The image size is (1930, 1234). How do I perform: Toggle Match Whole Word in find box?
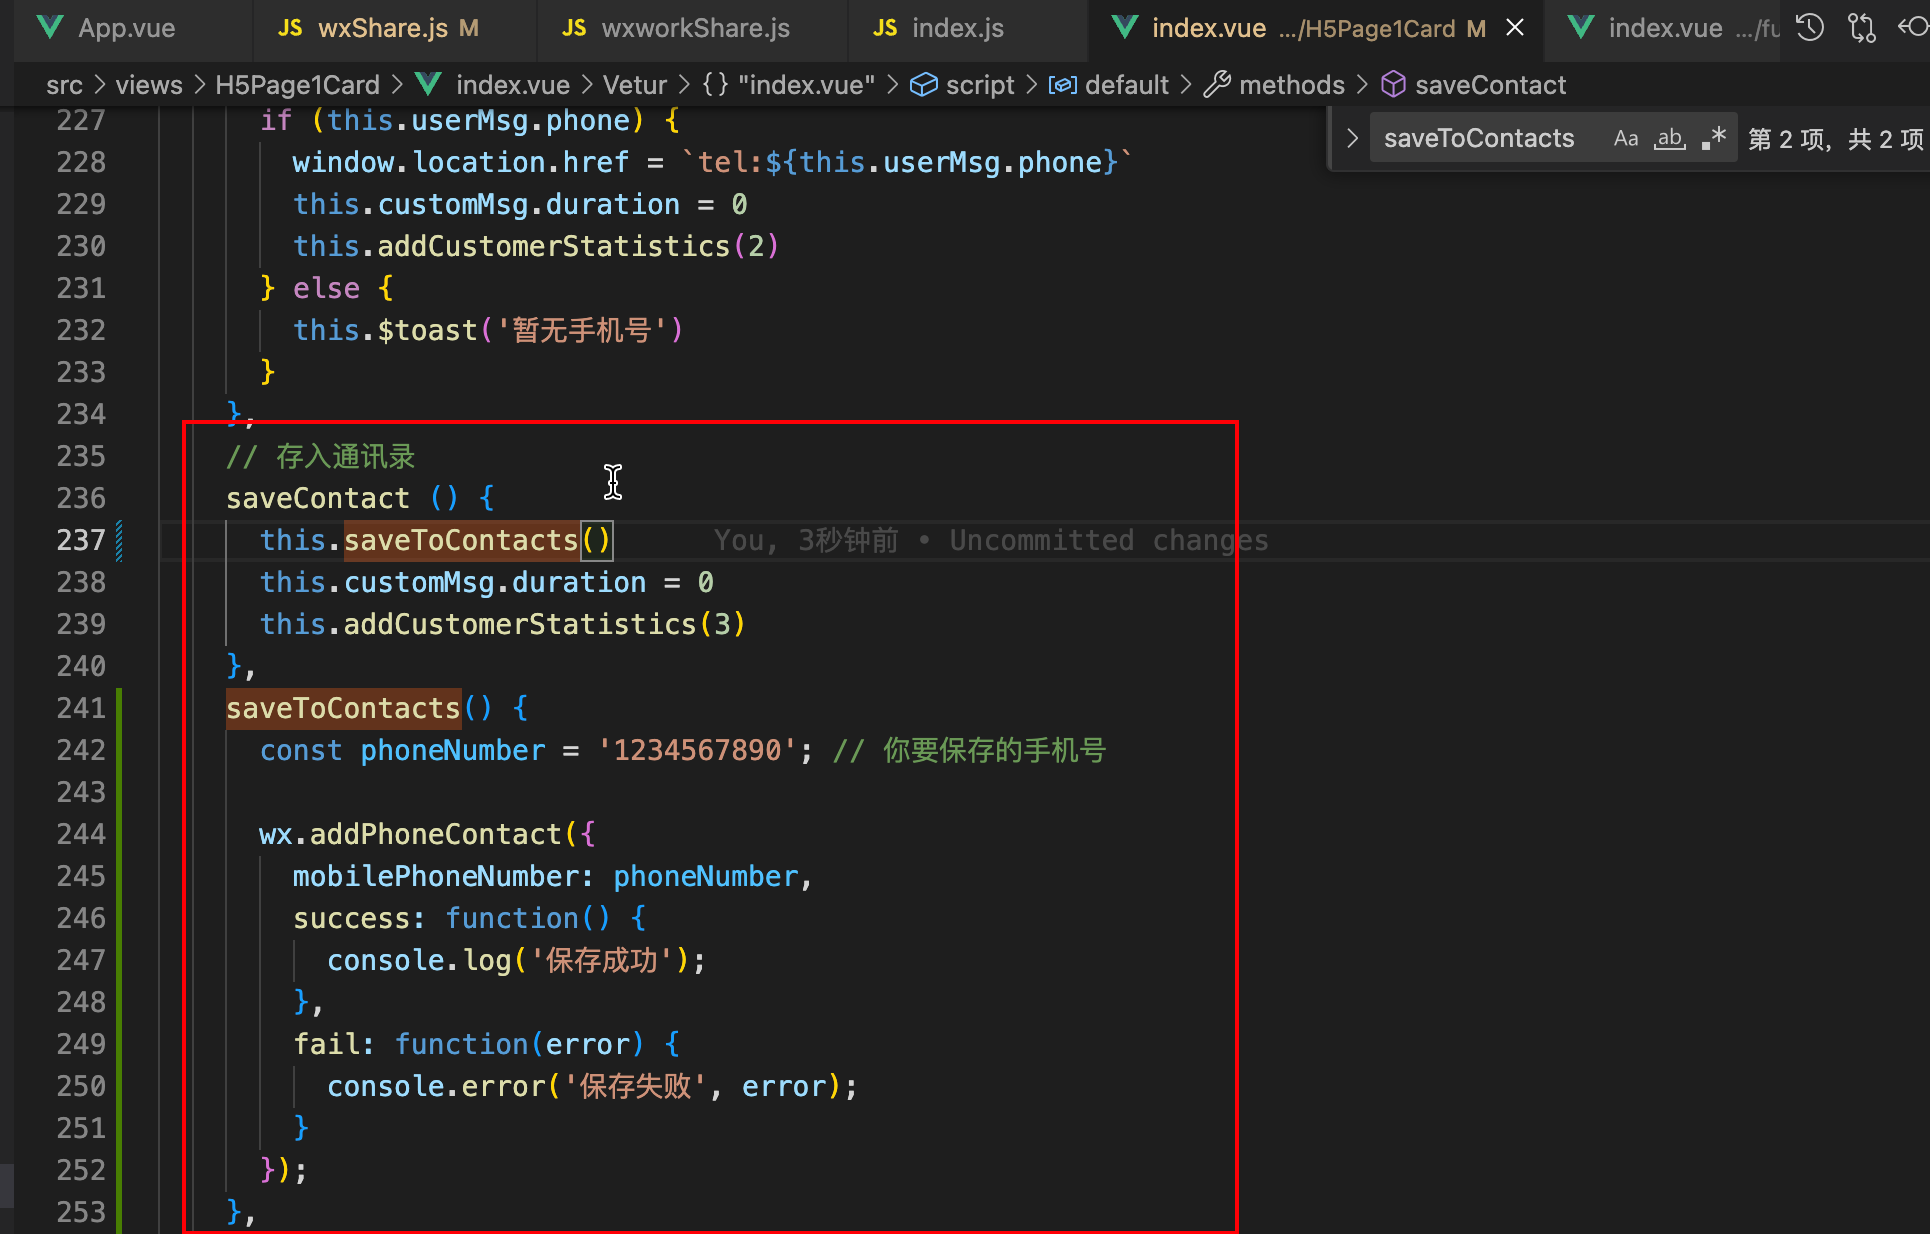point(1669,139)
